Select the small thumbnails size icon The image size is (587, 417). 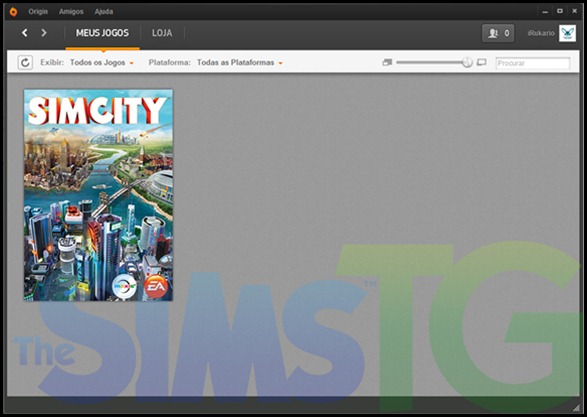(387, 63)
